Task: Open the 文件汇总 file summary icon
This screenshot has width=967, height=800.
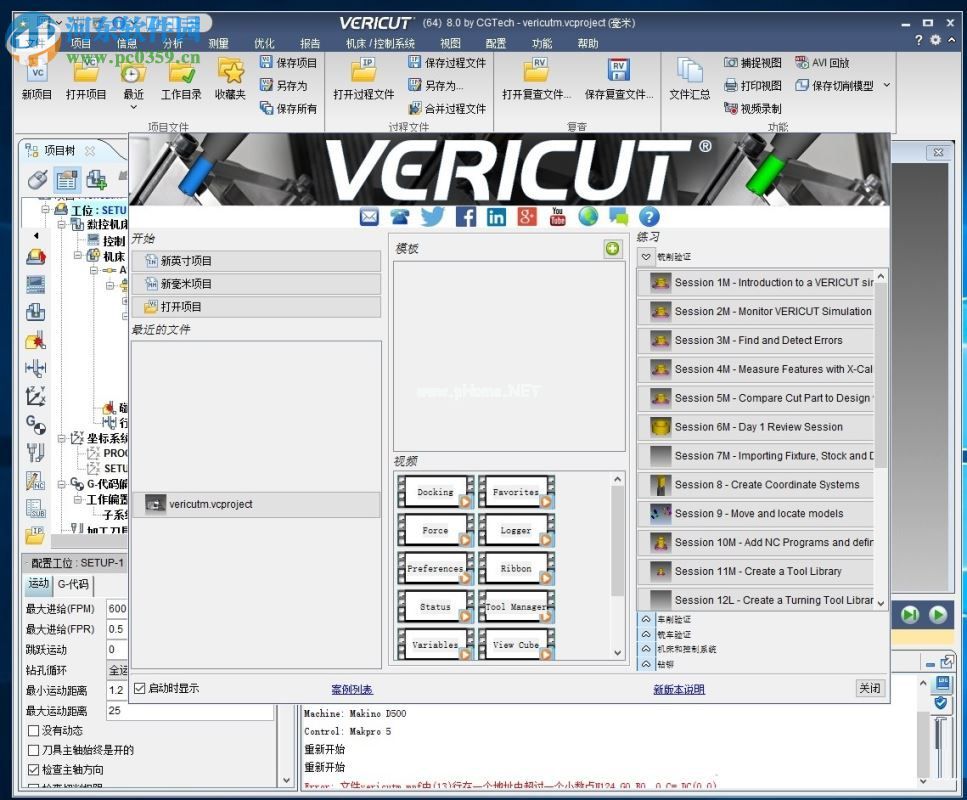Action: (x=689, y=80)
